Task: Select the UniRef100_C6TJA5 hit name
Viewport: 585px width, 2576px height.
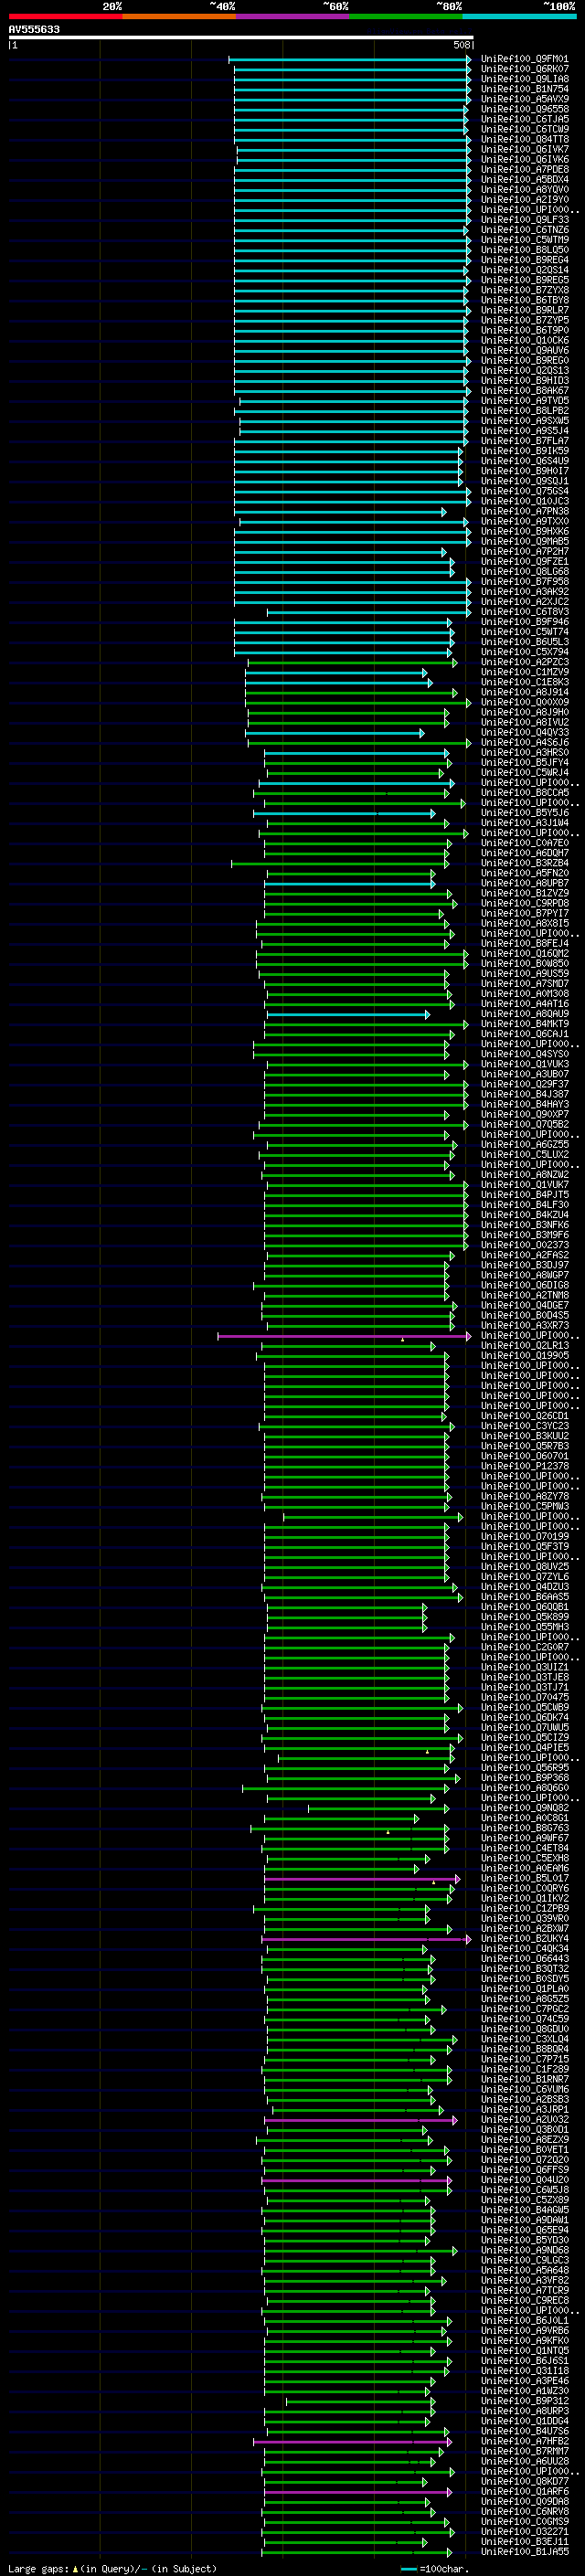Action: [524, 119]
